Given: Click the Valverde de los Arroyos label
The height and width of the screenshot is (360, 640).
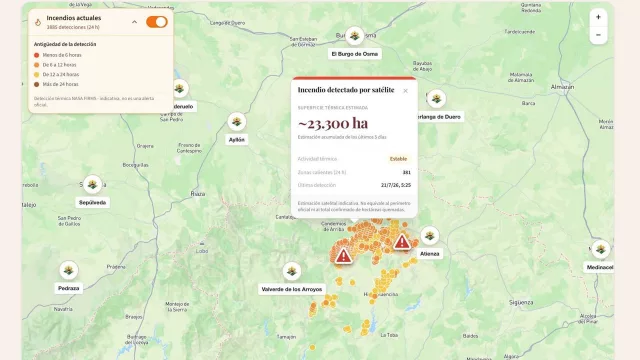Looking at the screenshot, I should [x=292, y=289].
